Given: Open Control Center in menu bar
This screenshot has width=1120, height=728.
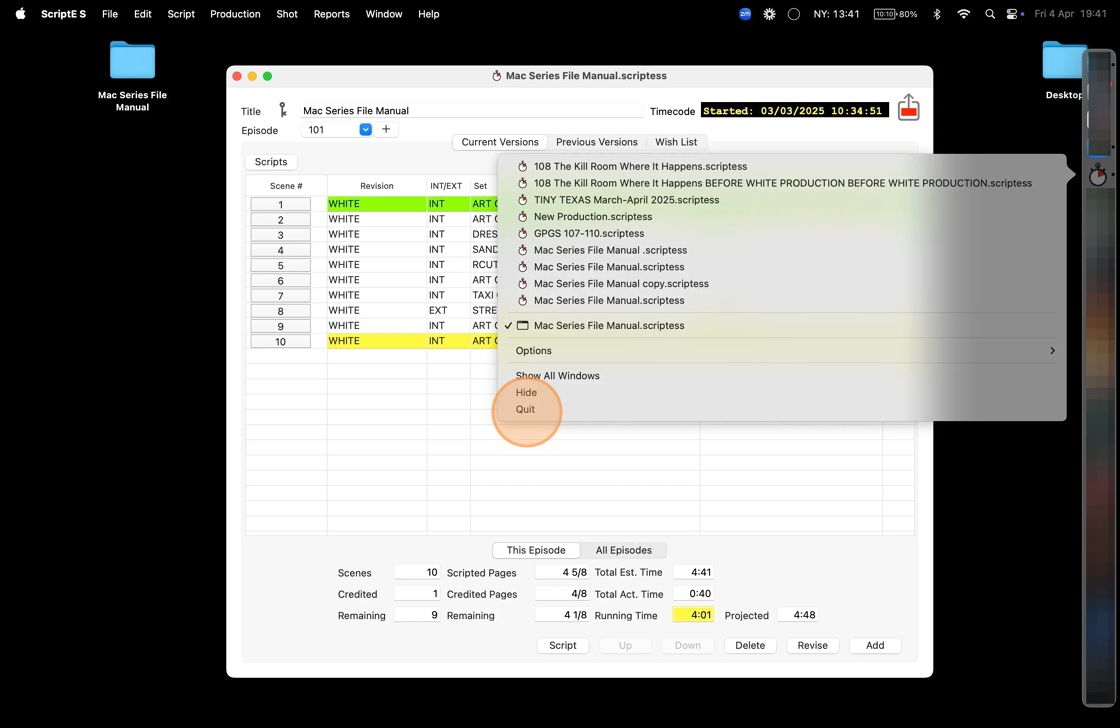Looking at the screenshot, I should point(1012,14).
